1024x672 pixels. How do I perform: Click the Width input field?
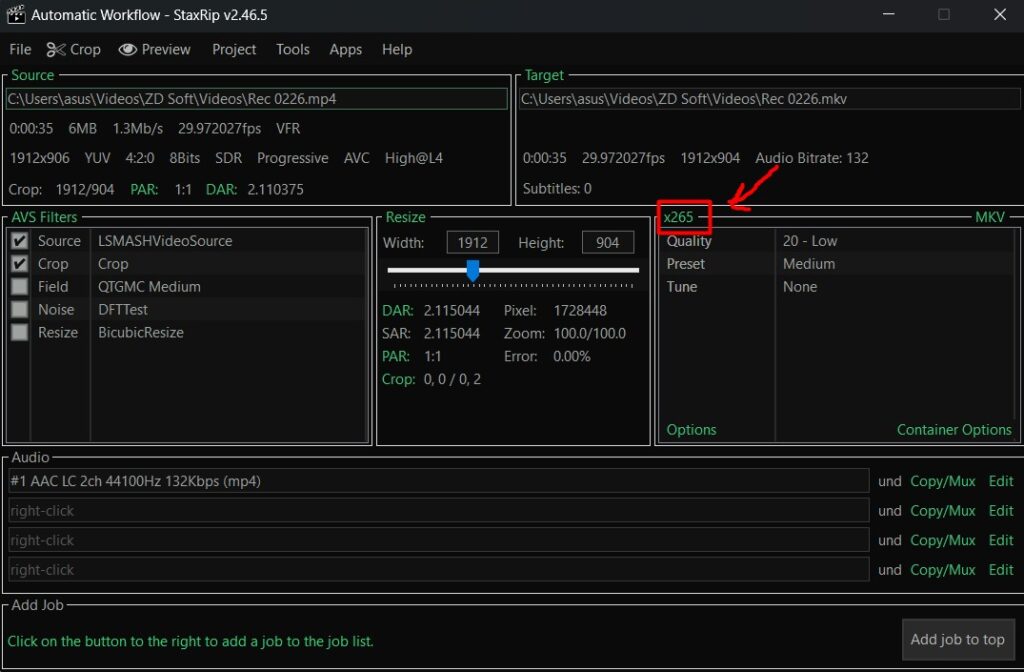(472, 243)
